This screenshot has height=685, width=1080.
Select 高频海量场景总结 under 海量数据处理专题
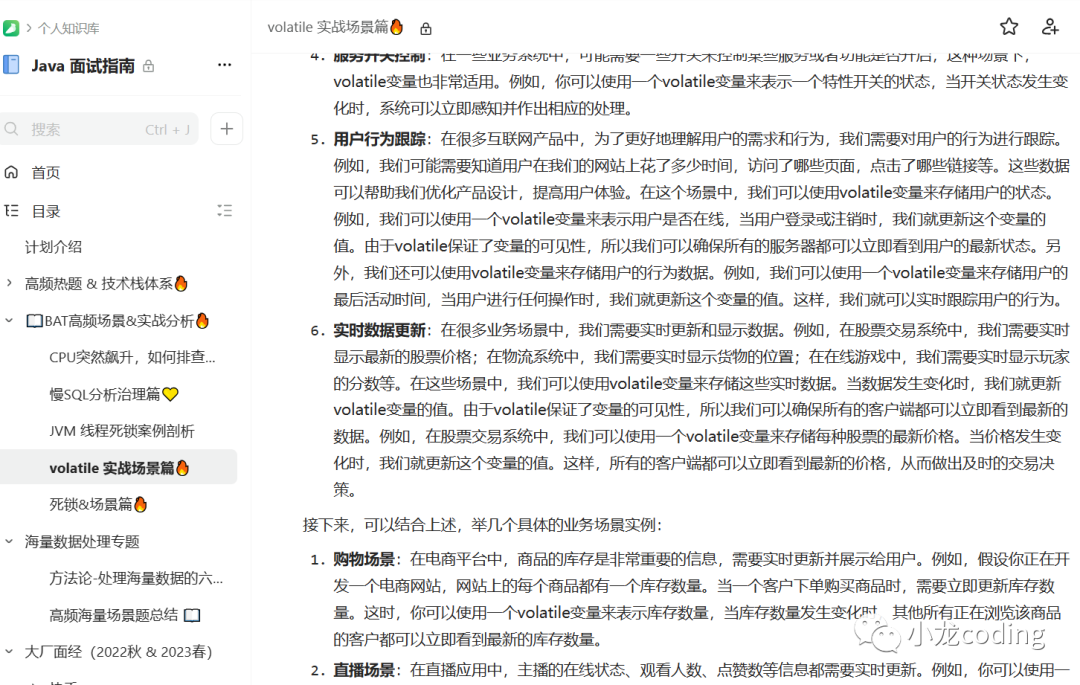click(x=114, y=614)
